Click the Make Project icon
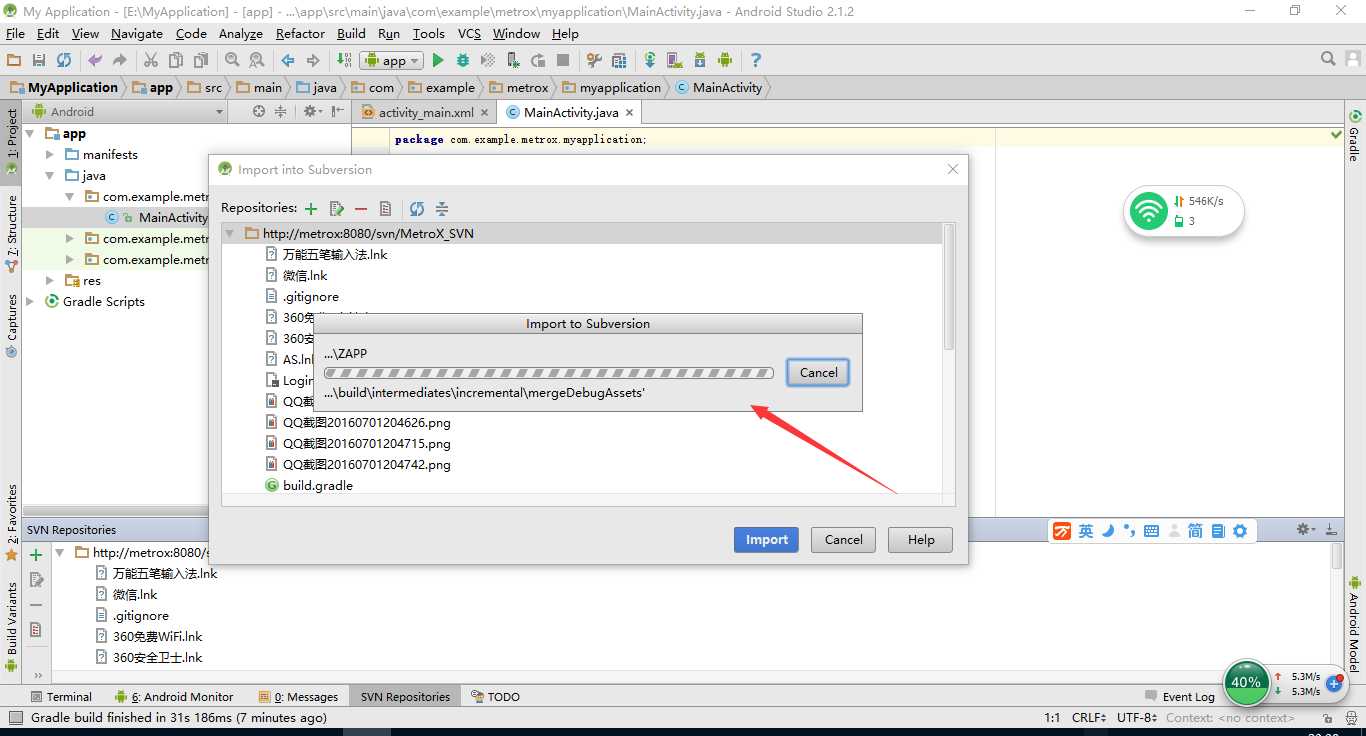 (344, 60)
